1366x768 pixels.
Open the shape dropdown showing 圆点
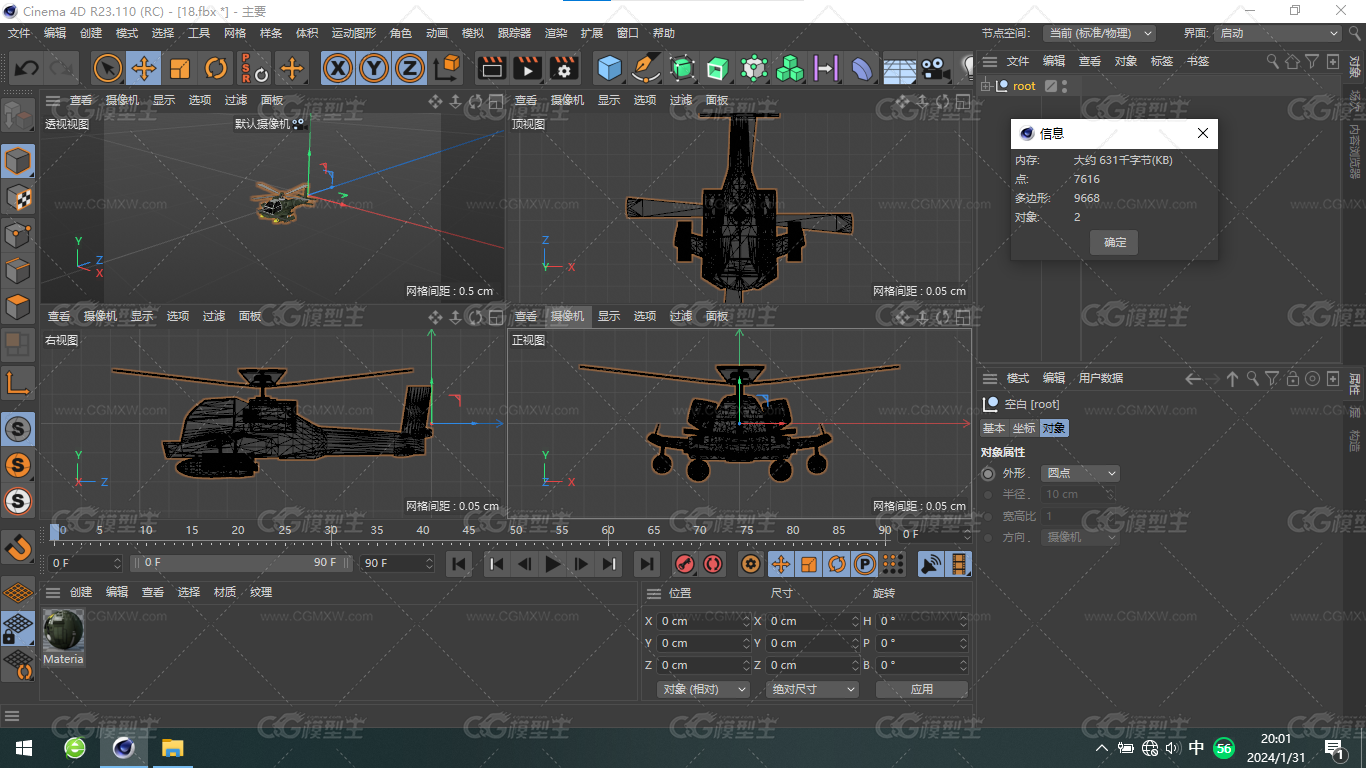click(x=1080, y=473)
